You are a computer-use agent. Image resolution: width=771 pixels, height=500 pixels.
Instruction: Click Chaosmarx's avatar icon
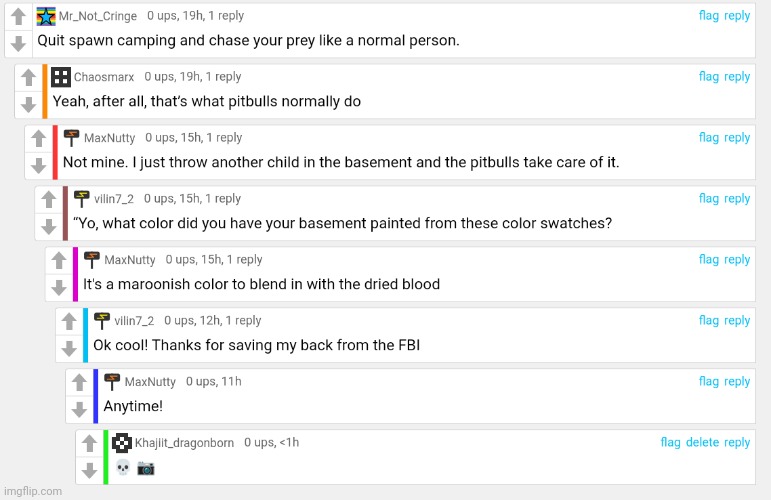click(x=61, y=77)
